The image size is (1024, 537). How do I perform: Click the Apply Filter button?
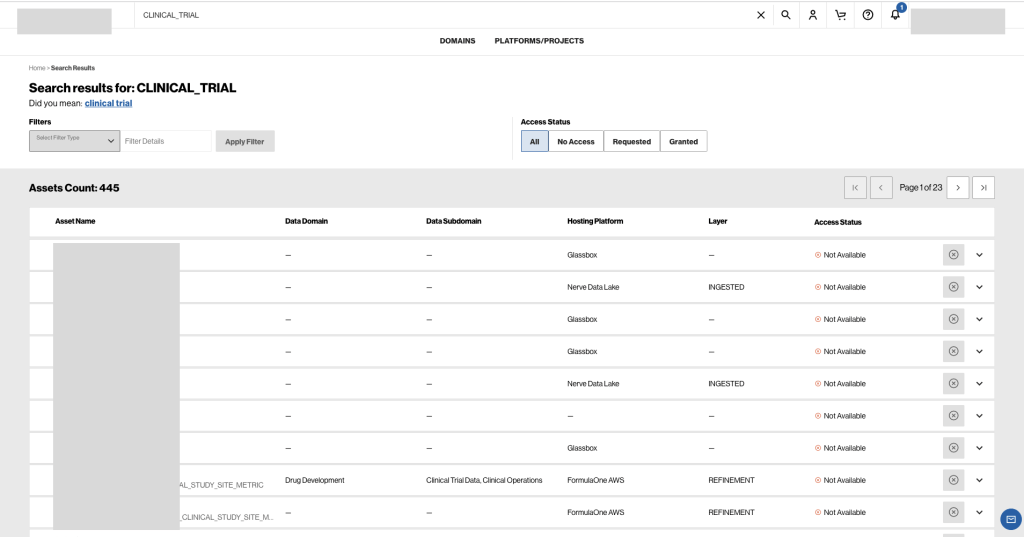[245, 142]
